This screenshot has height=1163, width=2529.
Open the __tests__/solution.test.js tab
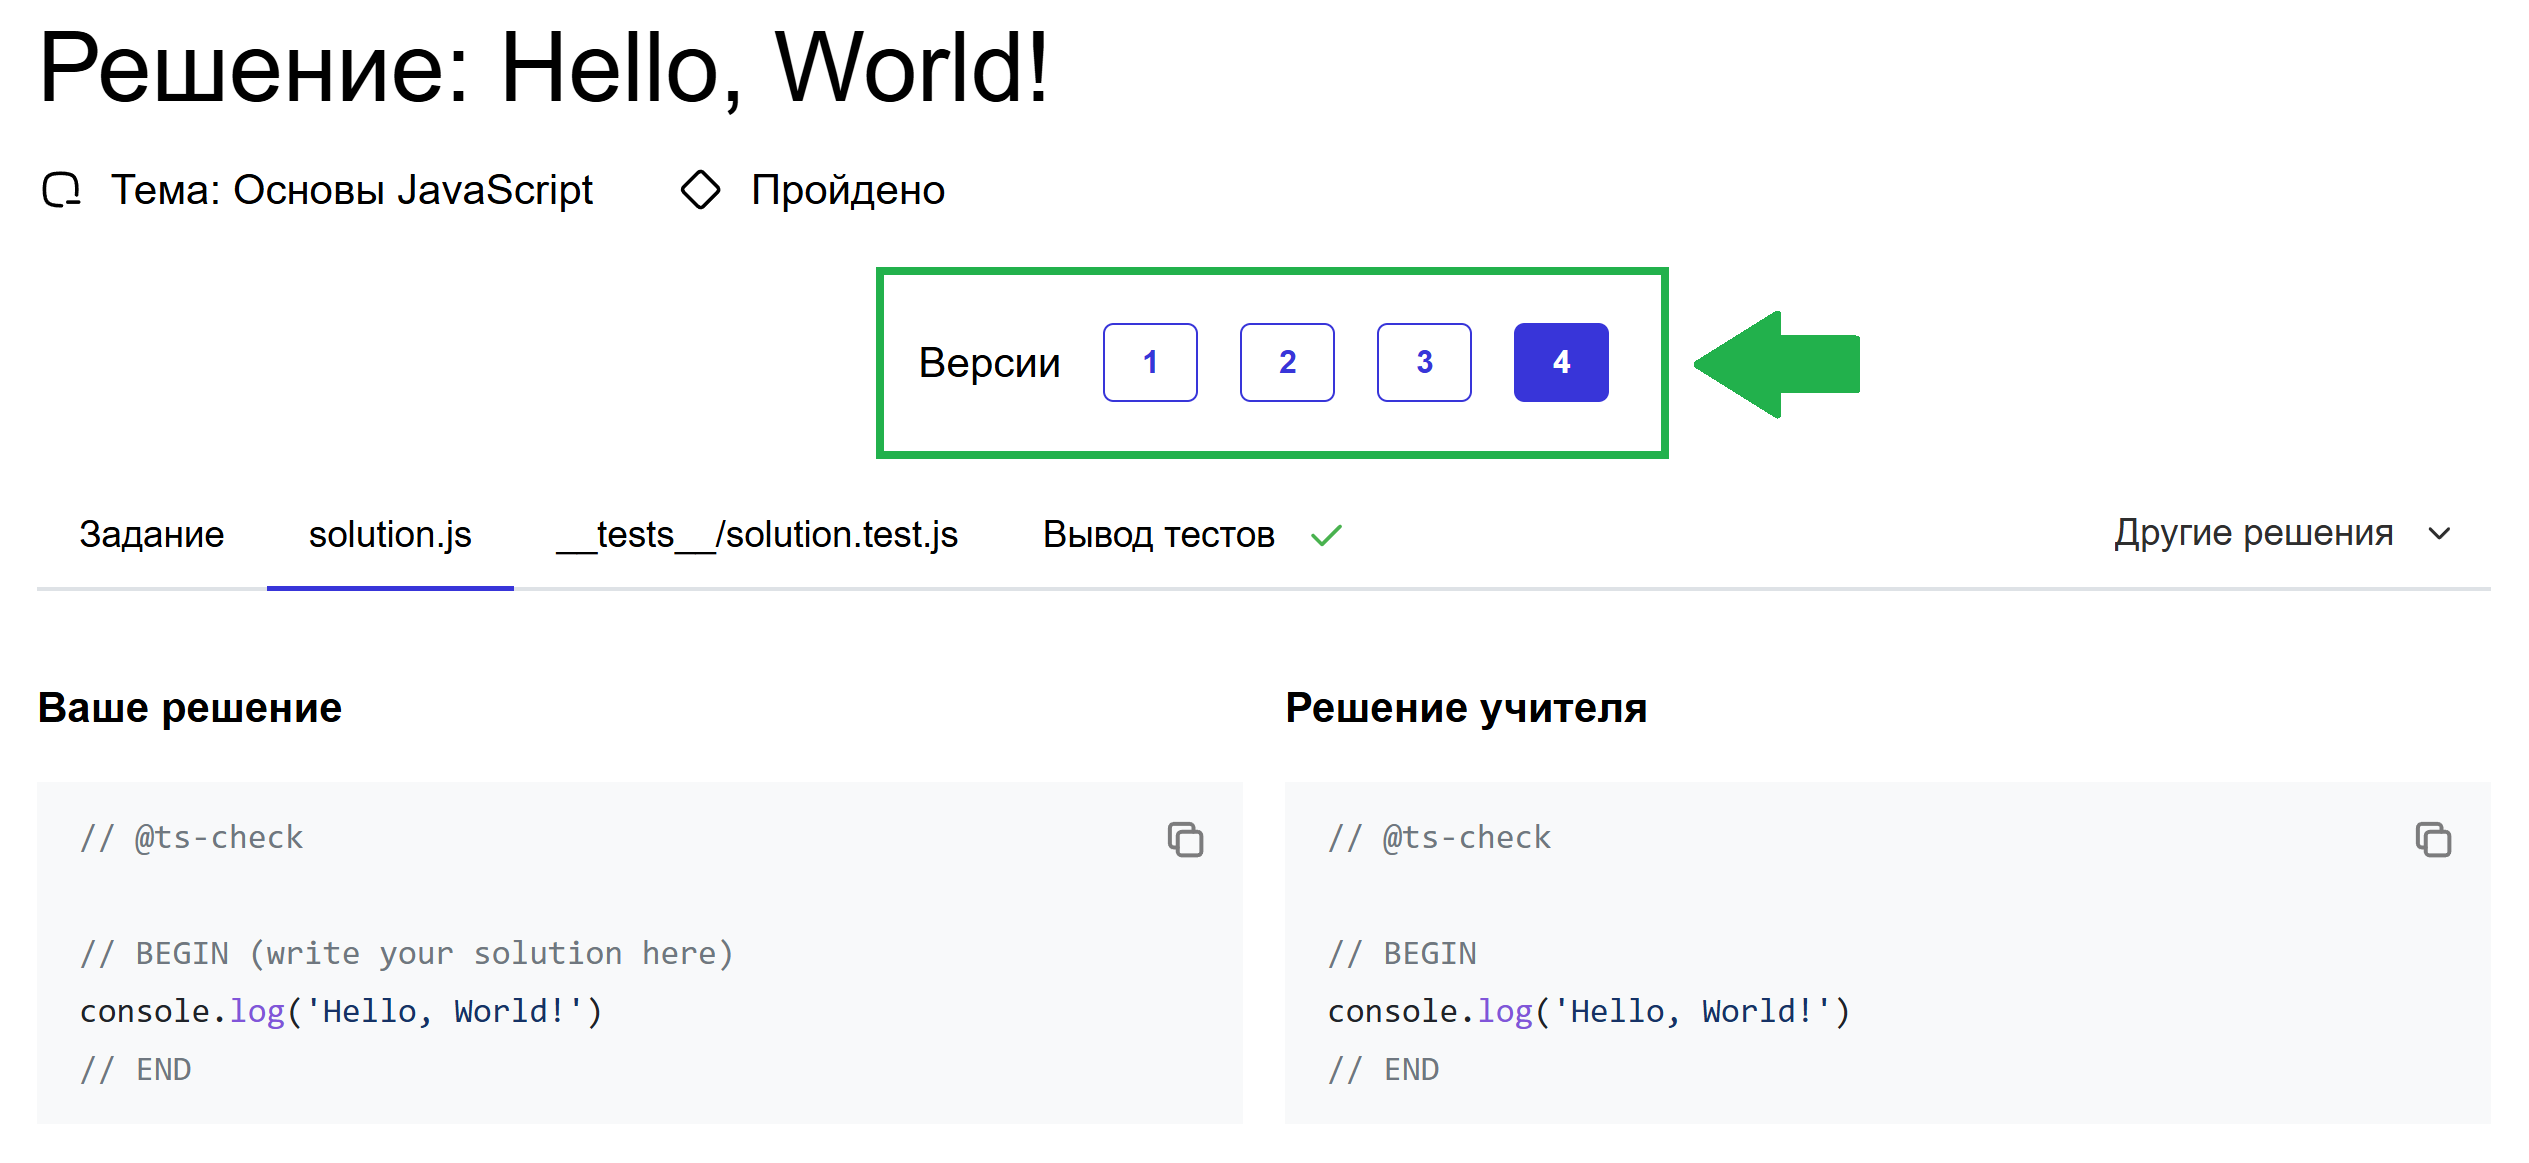click(x=757, y=535)
